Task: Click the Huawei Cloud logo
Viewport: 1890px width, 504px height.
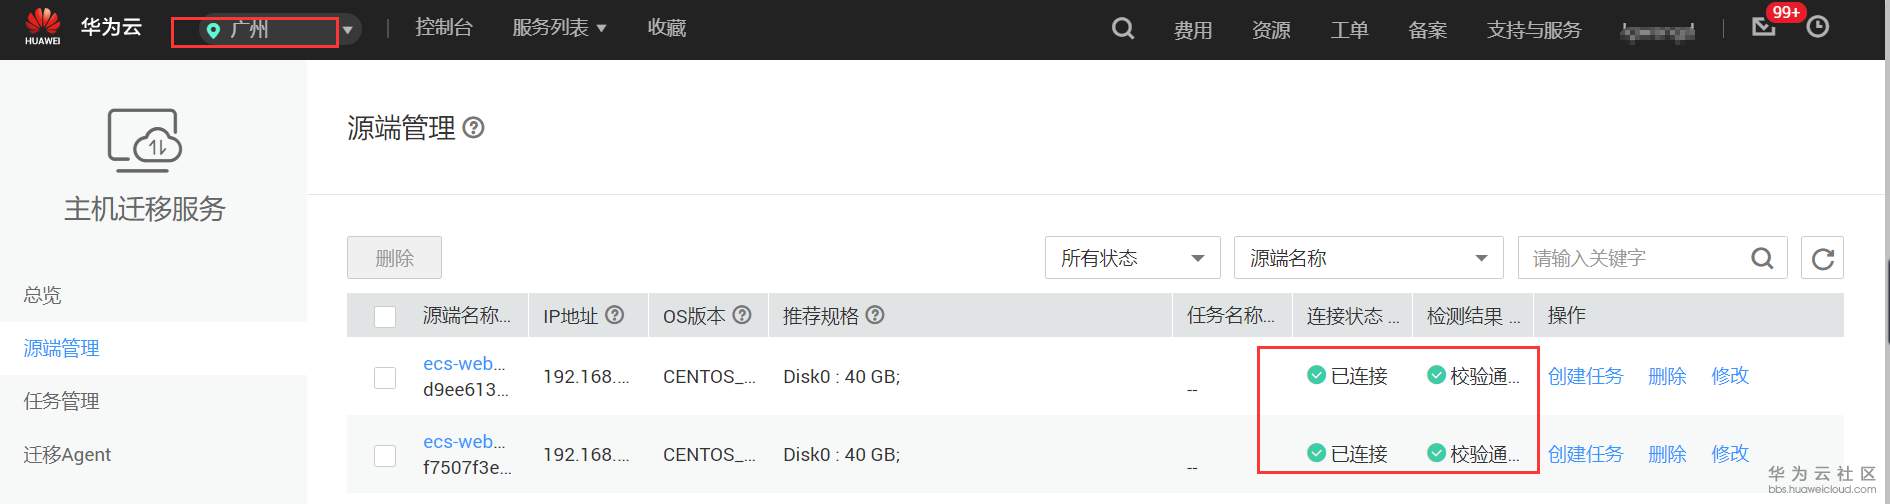Action: tap(43, 27)
